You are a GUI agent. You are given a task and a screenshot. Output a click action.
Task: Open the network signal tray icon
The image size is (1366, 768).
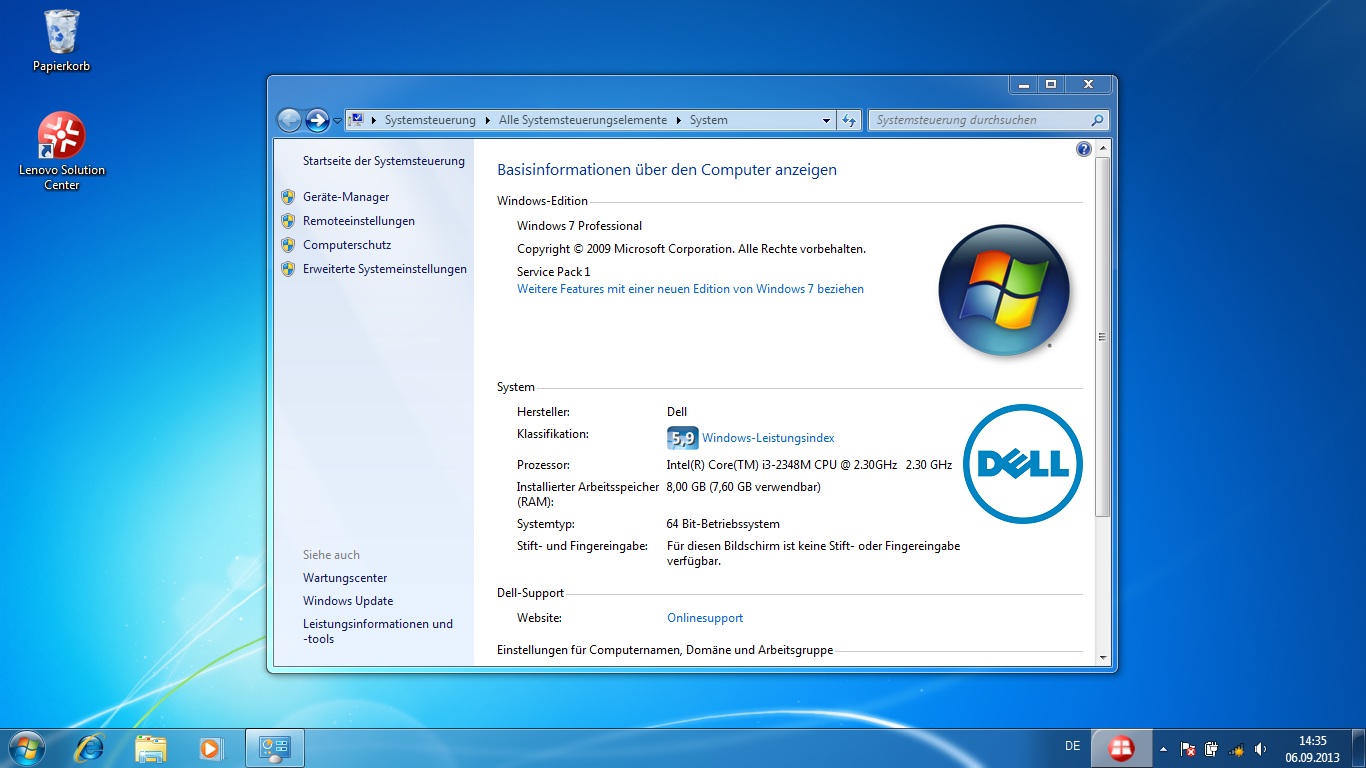(1236, 748)
